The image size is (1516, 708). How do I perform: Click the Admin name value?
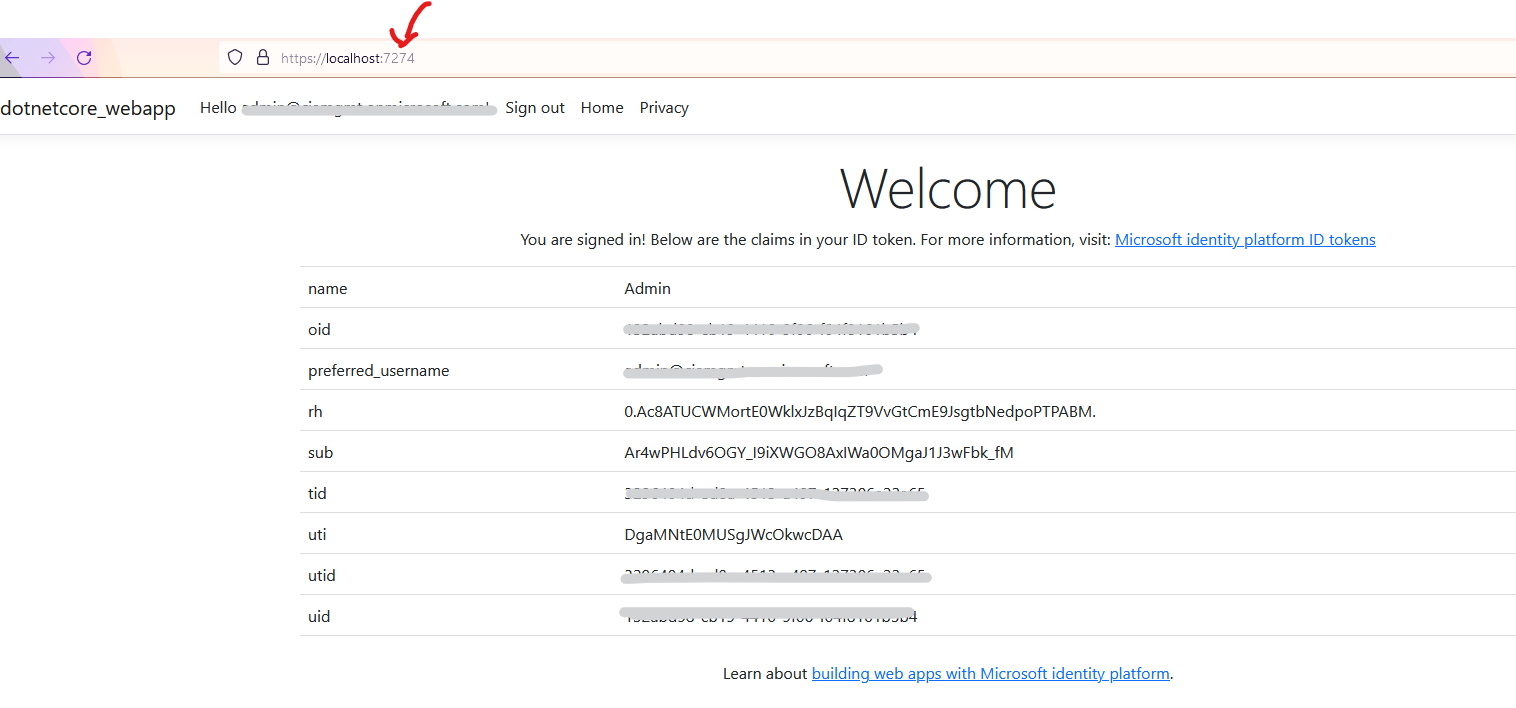(647, 288)
